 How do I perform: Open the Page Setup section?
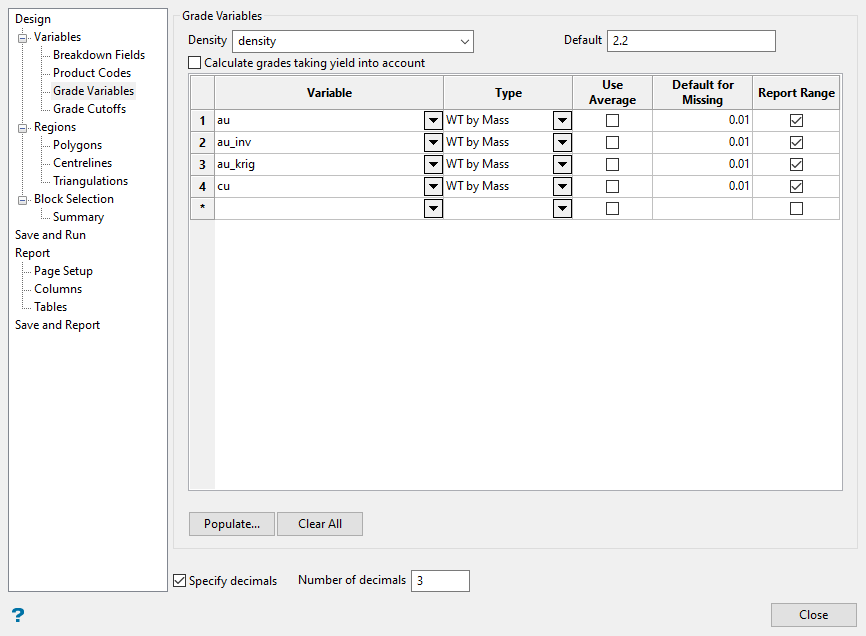63,271
